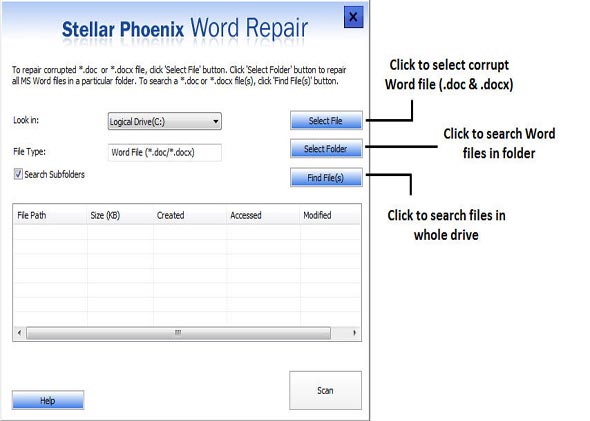This screenshot has height=421, width=590.
Task: Click the horizontal scrollbar right arrow
Action: [x=354, y=333]
